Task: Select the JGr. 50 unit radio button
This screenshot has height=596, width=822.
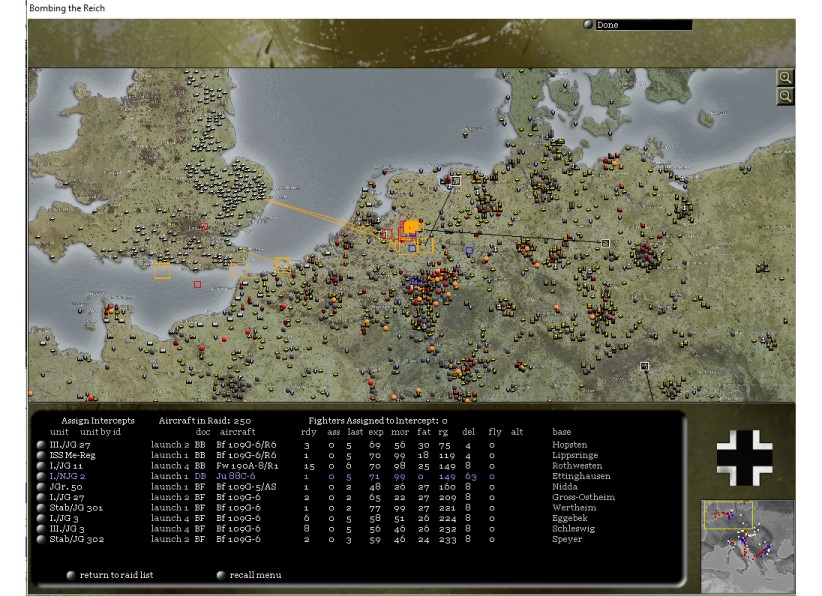Action: (41, 487)
